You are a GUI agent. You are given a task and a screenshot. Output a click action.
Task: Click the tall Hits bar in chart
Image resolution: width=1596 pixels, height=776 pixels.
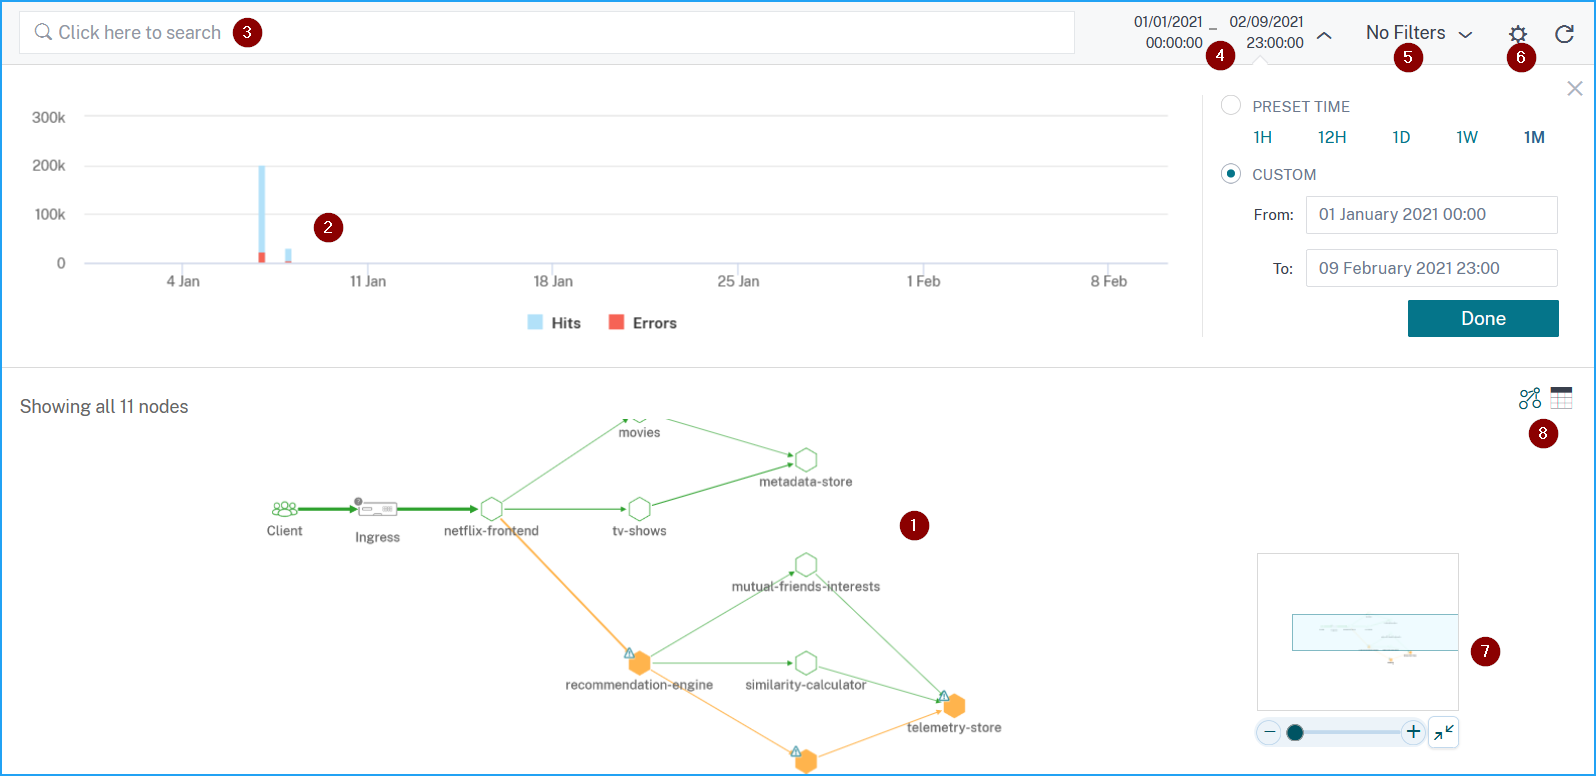pos(262,209)
